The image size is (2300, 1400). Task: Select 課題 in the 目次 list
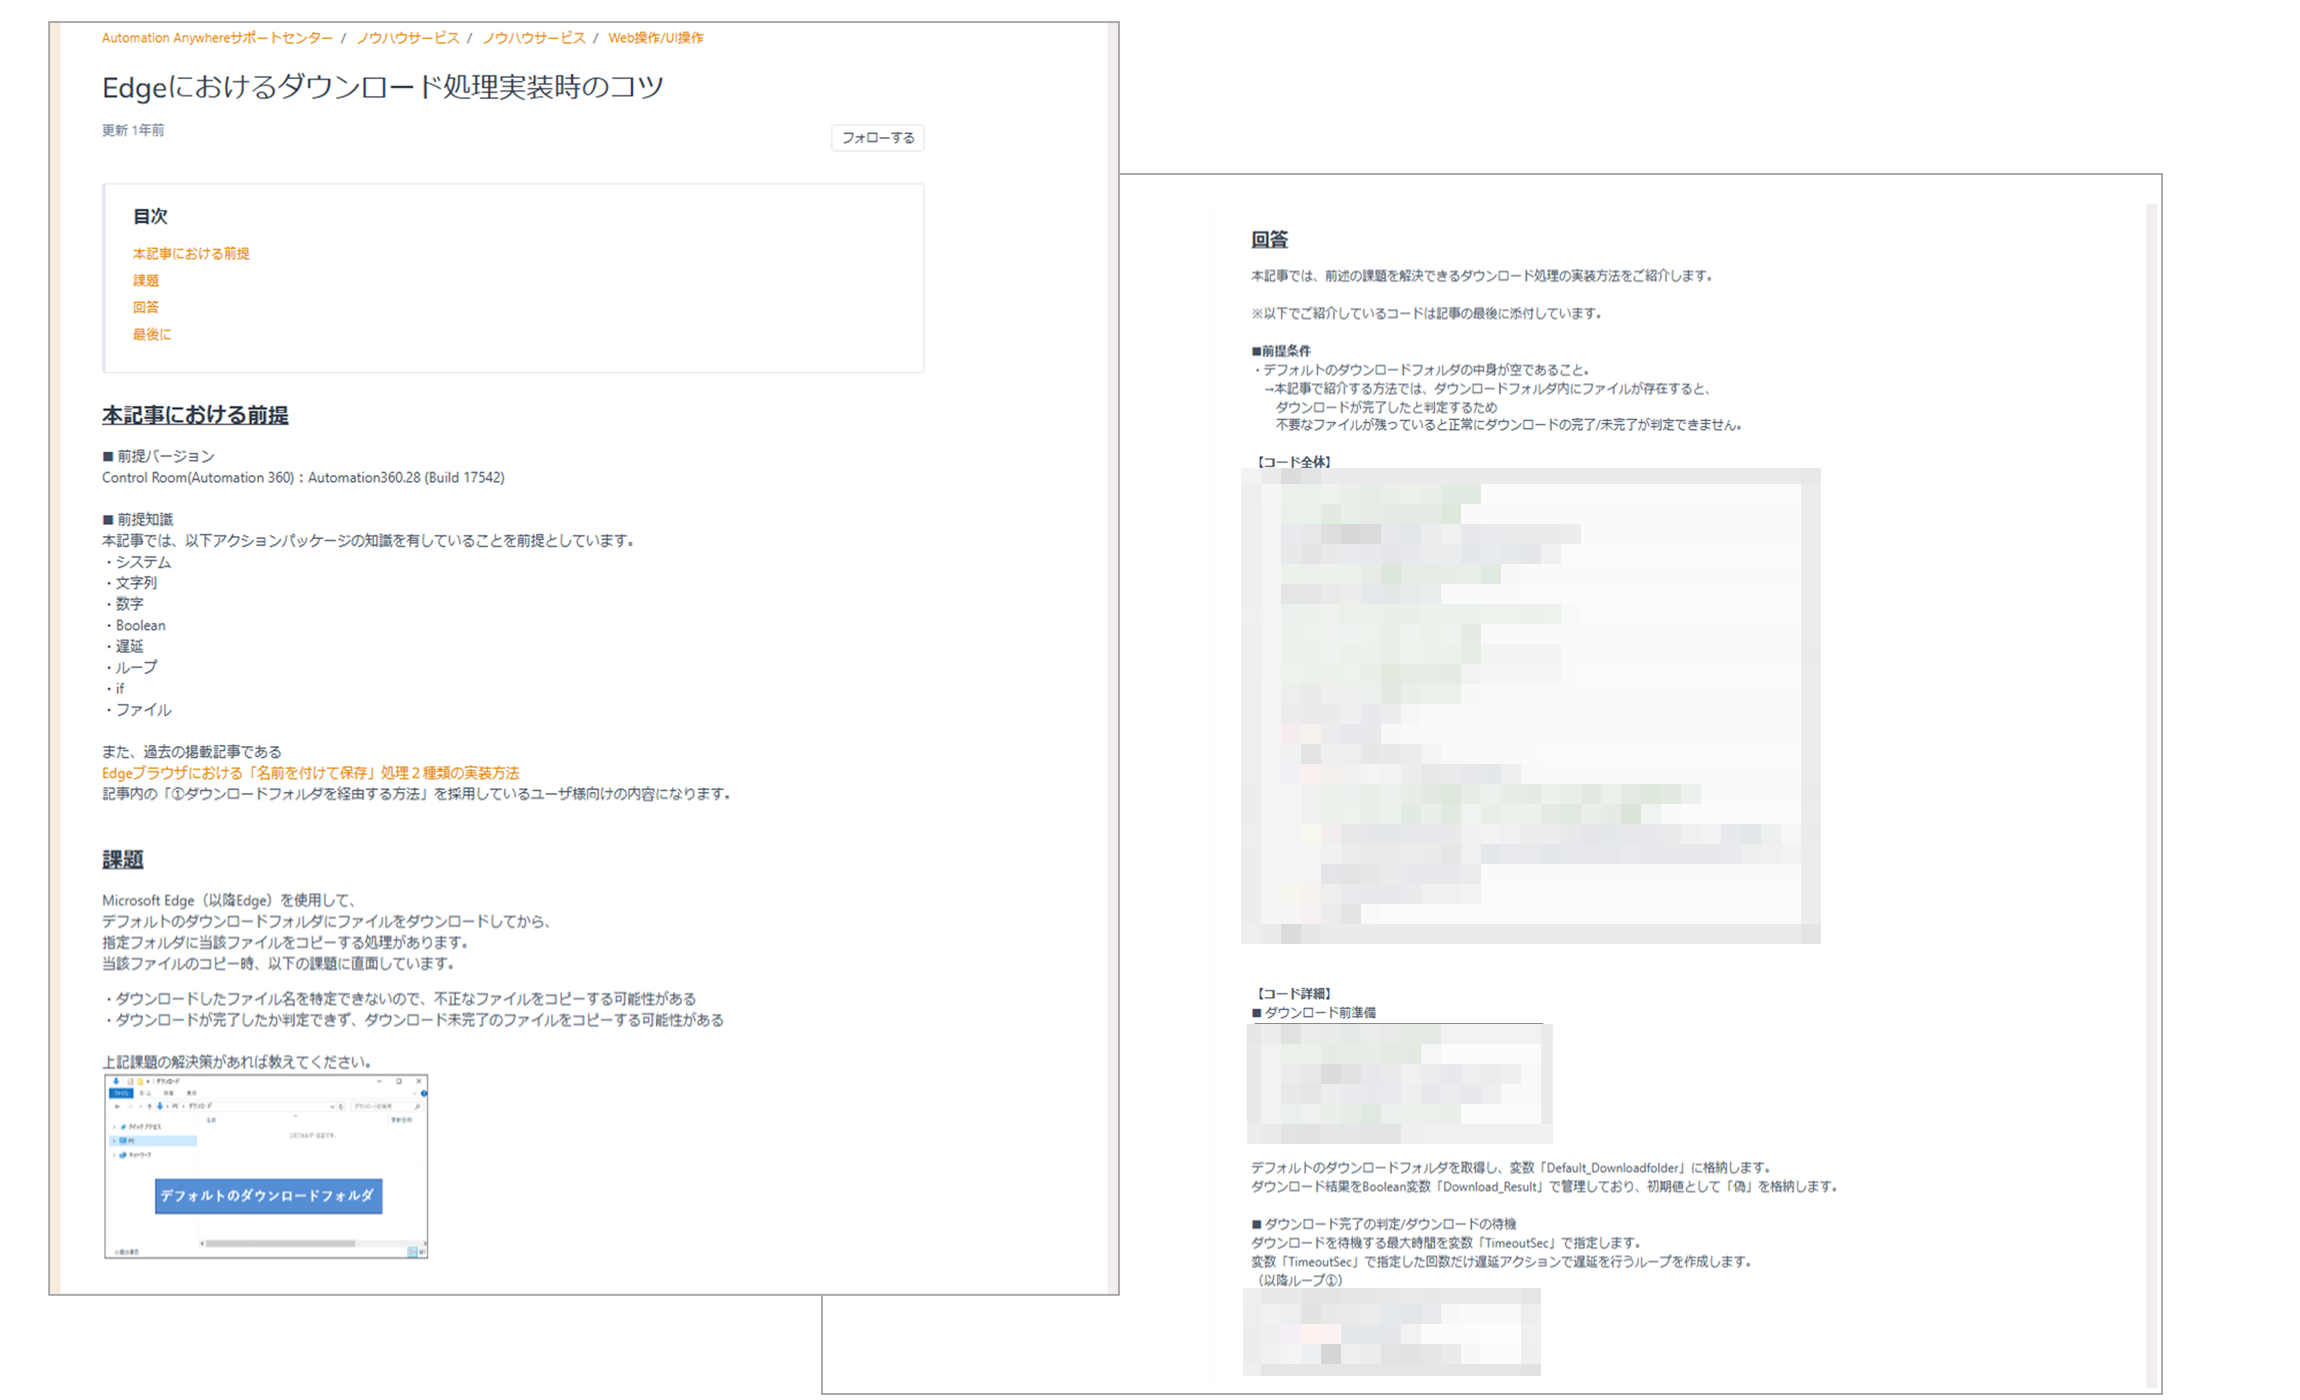point(146,281)
